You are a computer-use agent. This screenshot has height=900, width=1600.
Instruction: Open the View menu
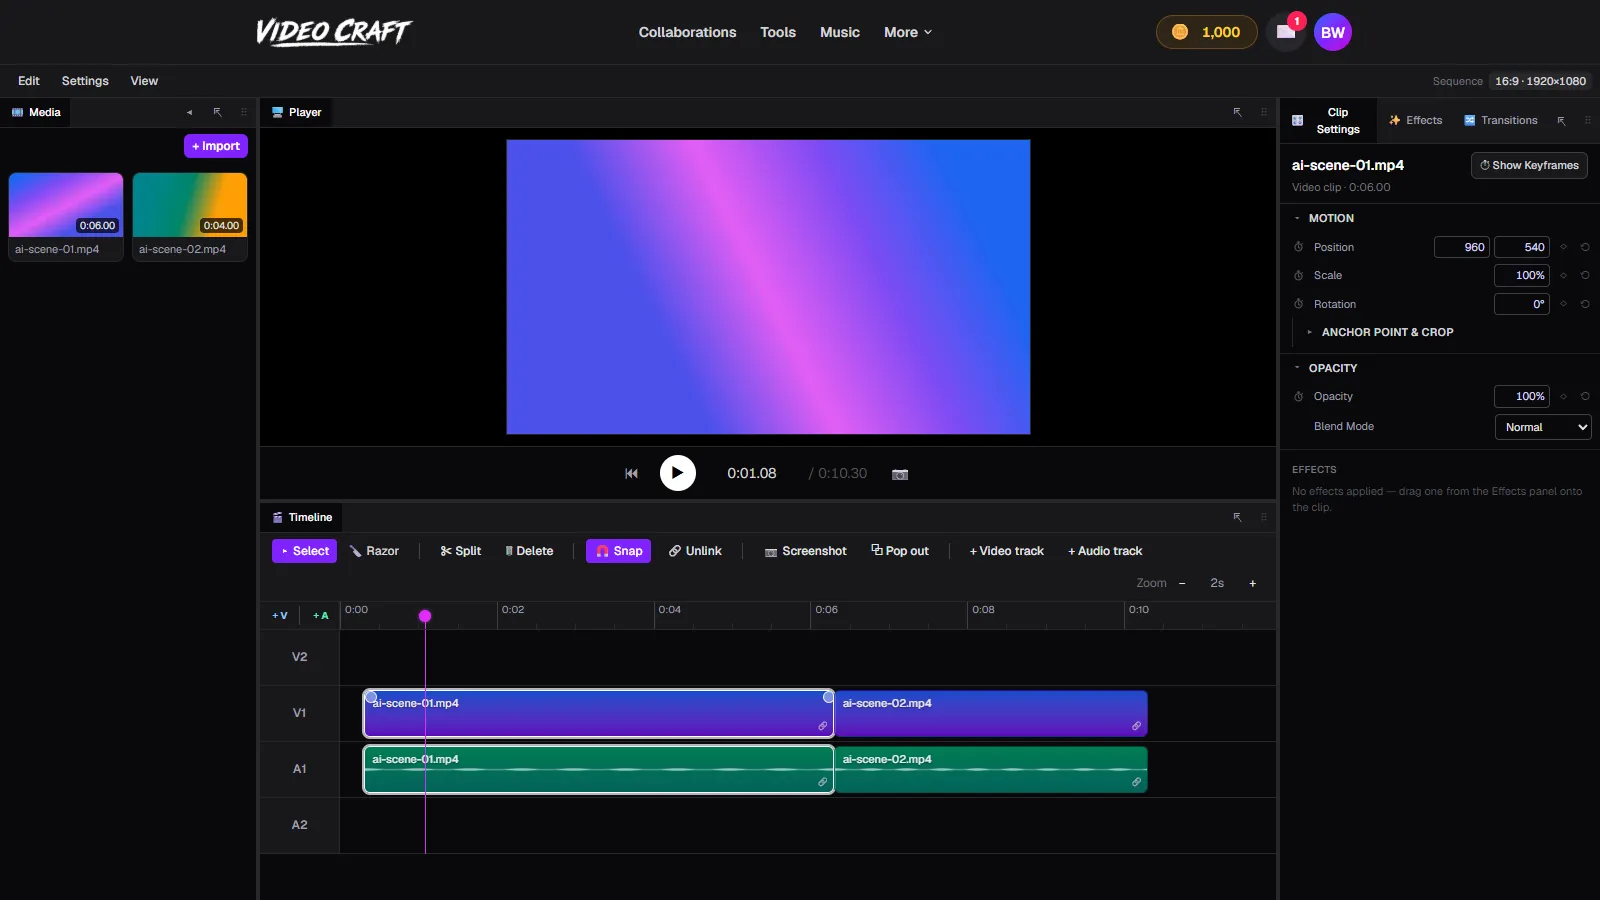coord(144,81)
